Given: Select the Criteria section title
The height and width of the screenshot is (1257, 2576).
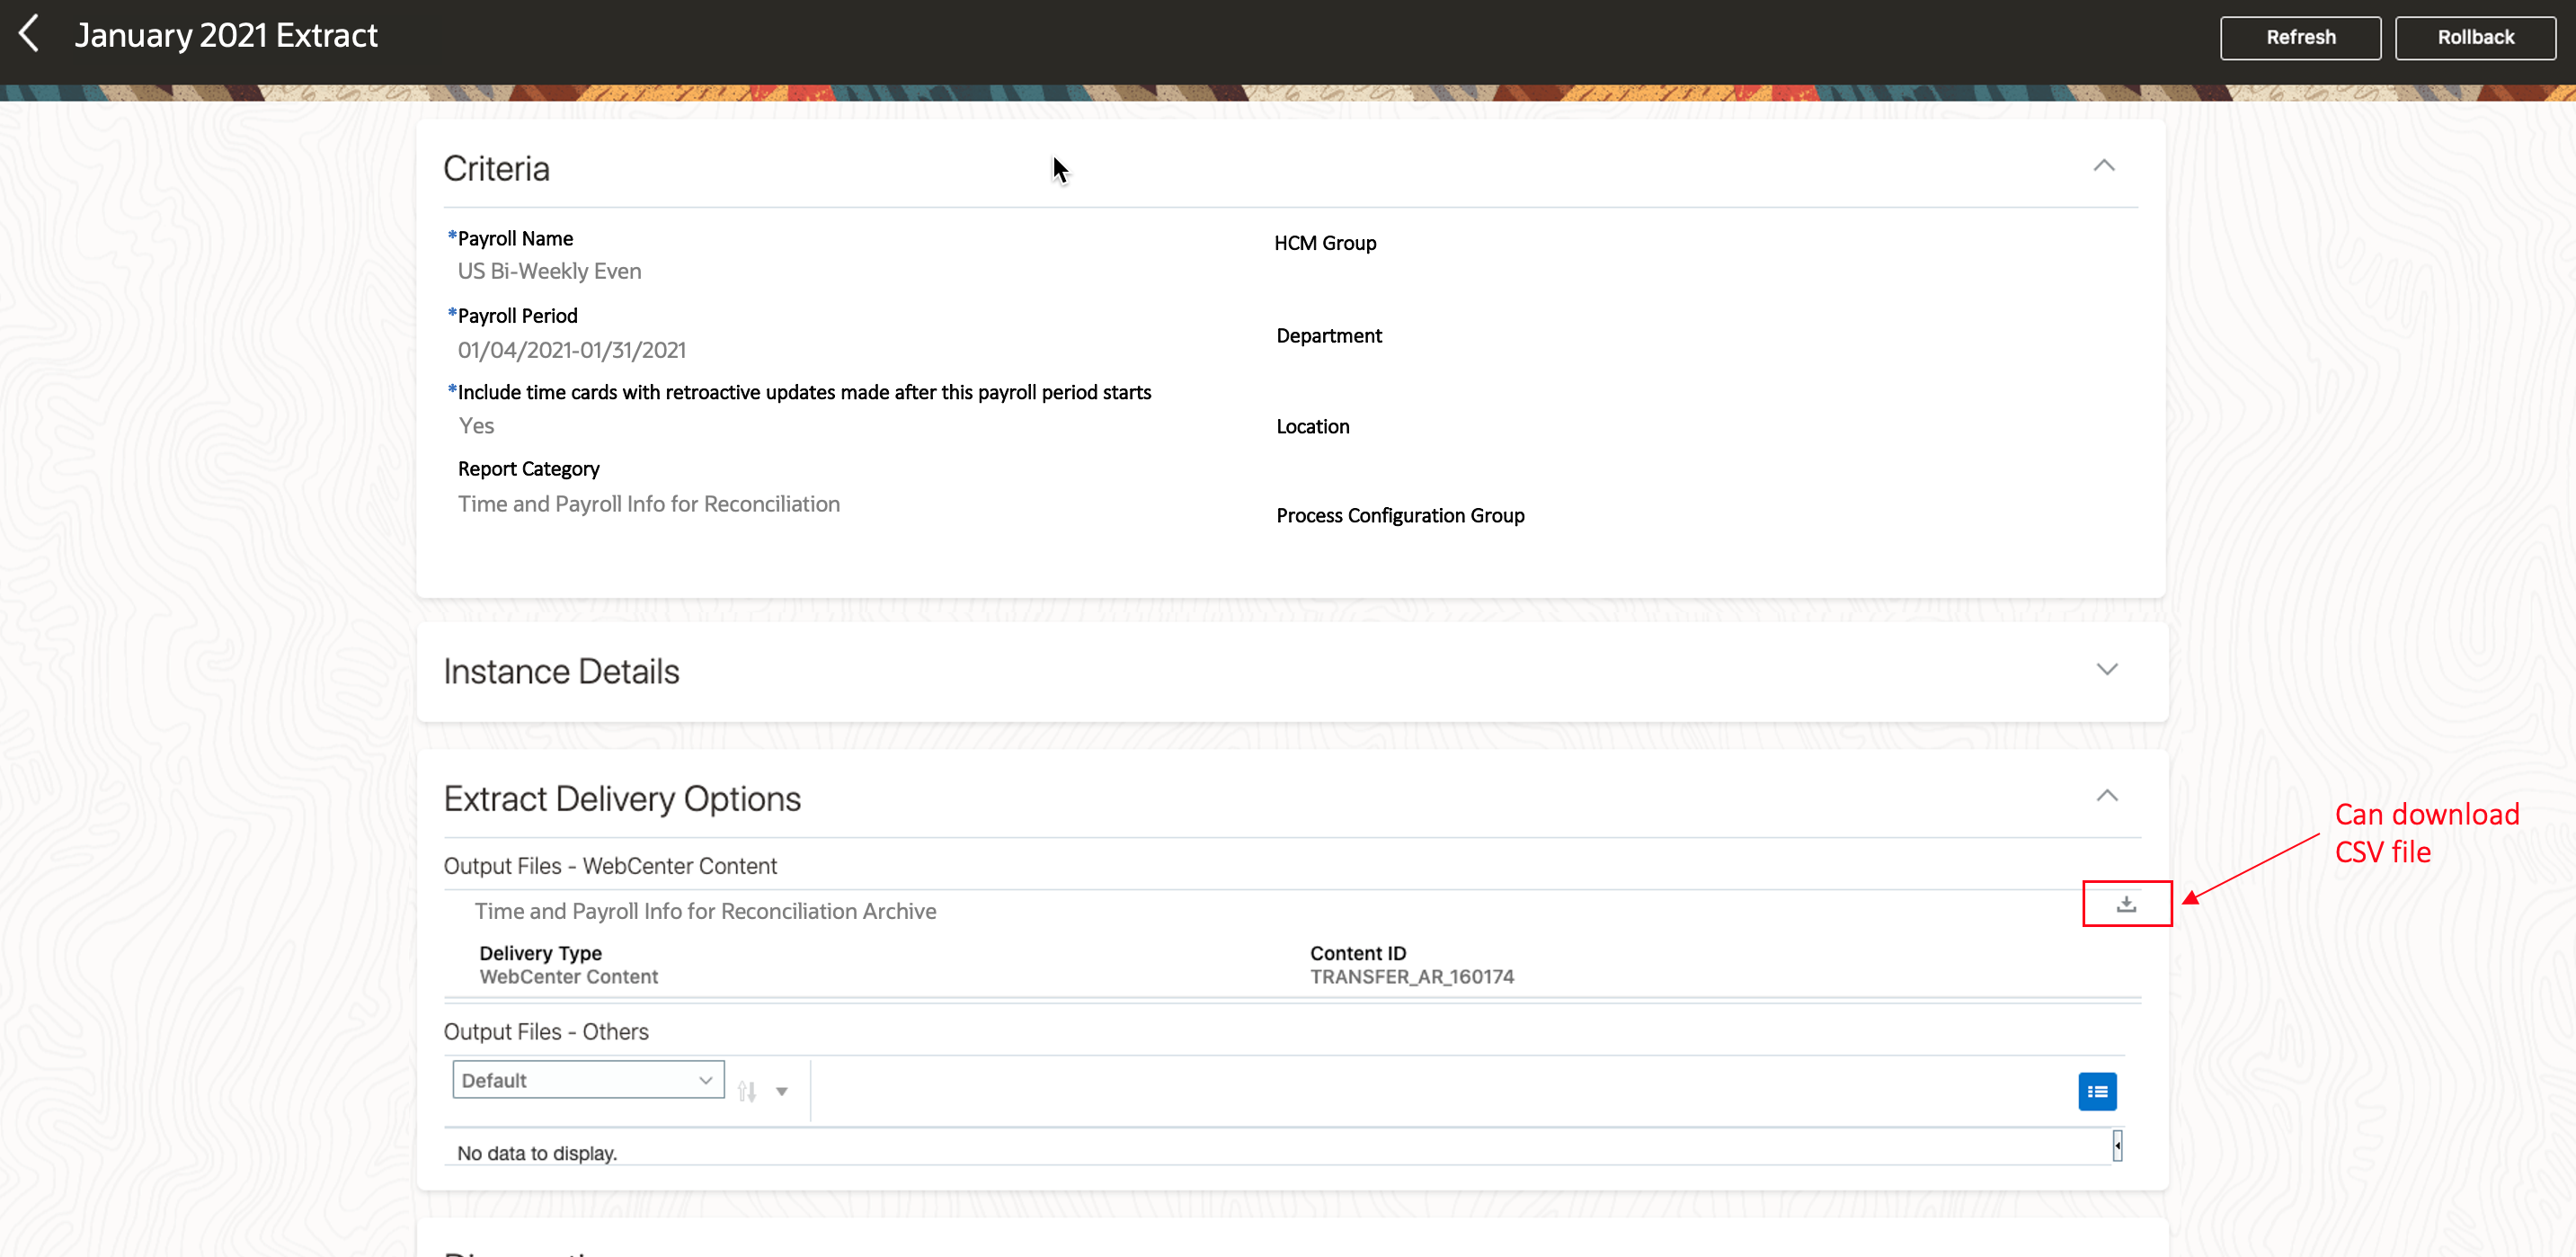Looking at the screenshot, I should (496, 168).
